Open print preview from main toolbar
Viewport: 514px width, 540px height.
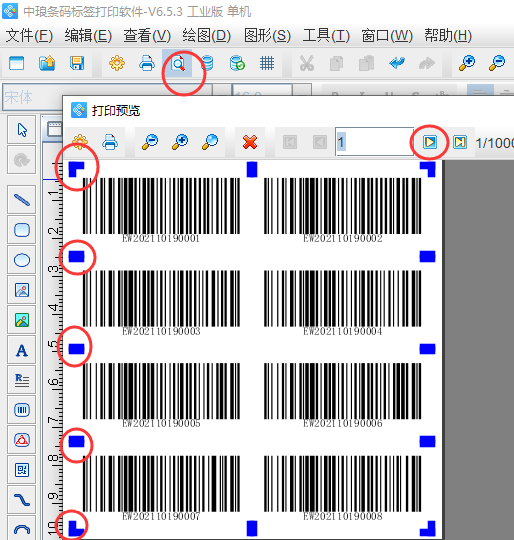[178, 64]
